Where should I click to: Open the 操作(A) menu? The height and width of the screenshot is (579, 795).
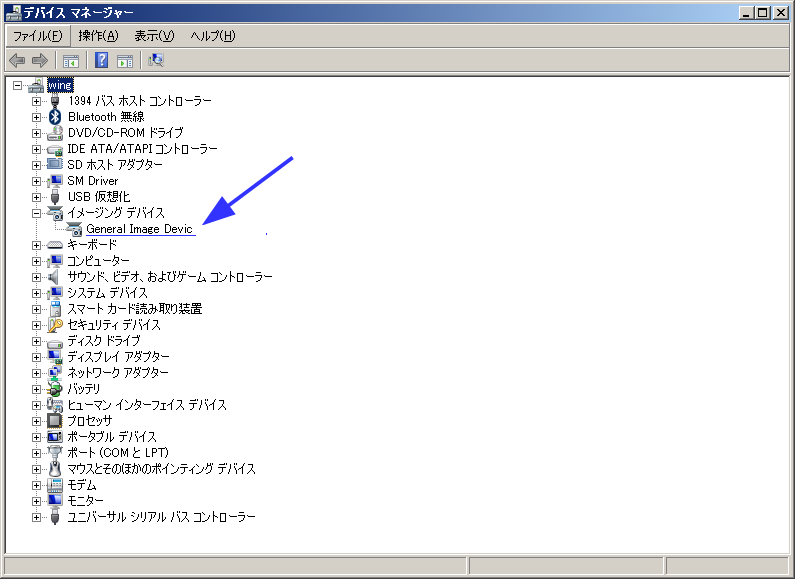pyautogui.click(x=98, y=36)
